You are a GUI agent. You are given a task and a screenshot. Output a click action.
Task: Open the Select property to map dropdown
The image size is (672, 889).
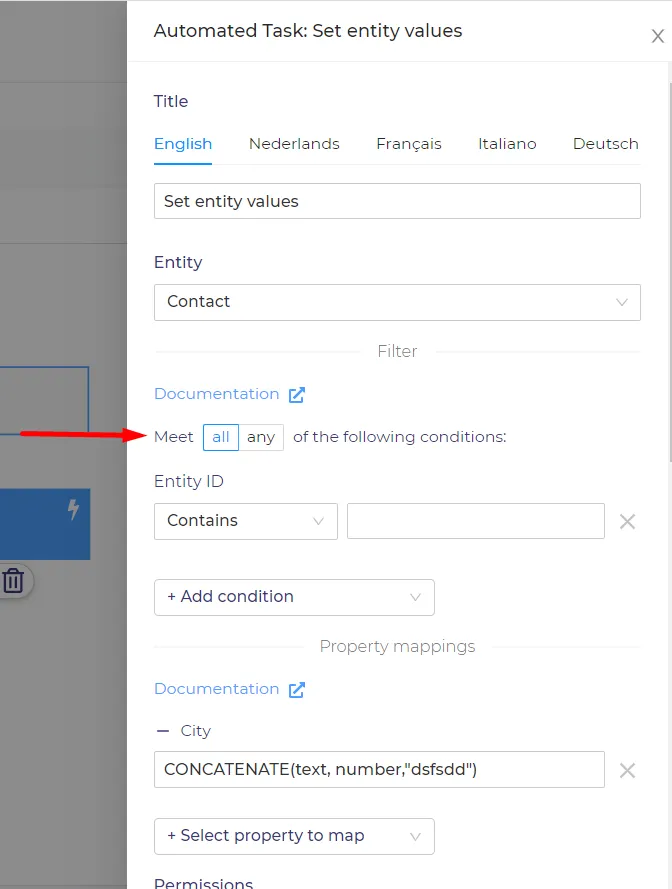294,836
